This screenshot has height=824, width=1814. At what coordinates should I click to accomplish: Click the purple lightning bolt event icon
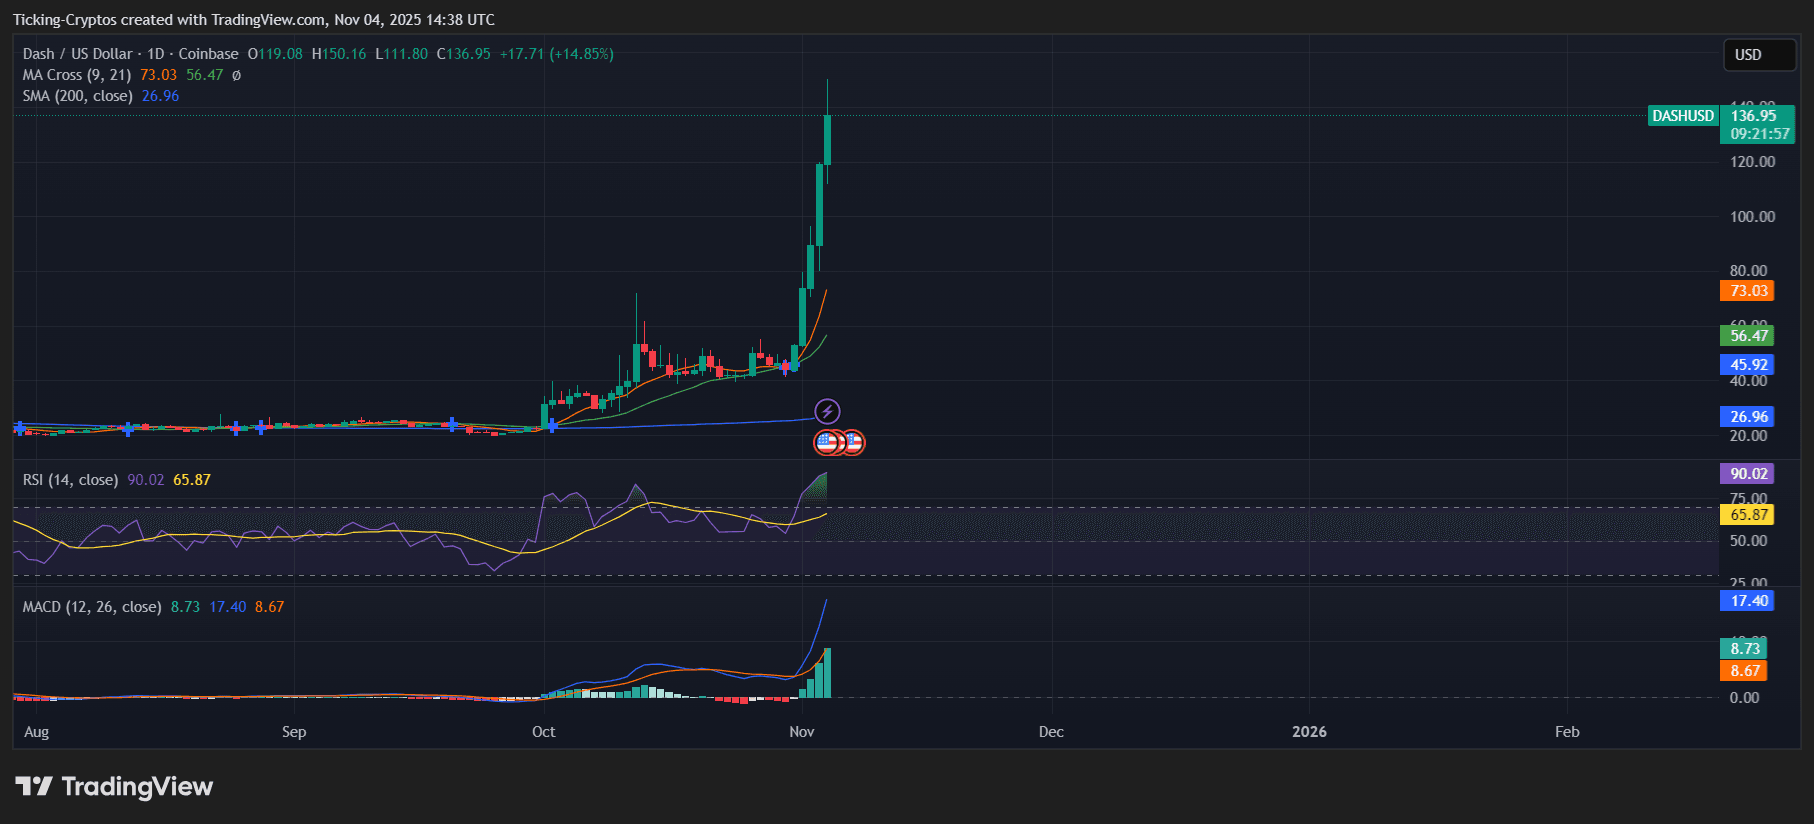tap(827, 411)
